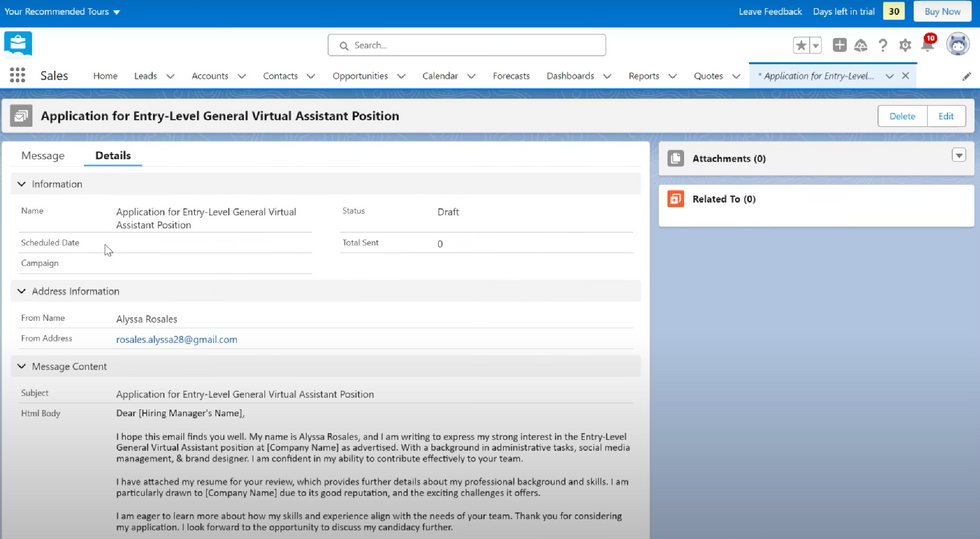
Task: Open the Attachments (0) related list
Action: coord(729,159)
